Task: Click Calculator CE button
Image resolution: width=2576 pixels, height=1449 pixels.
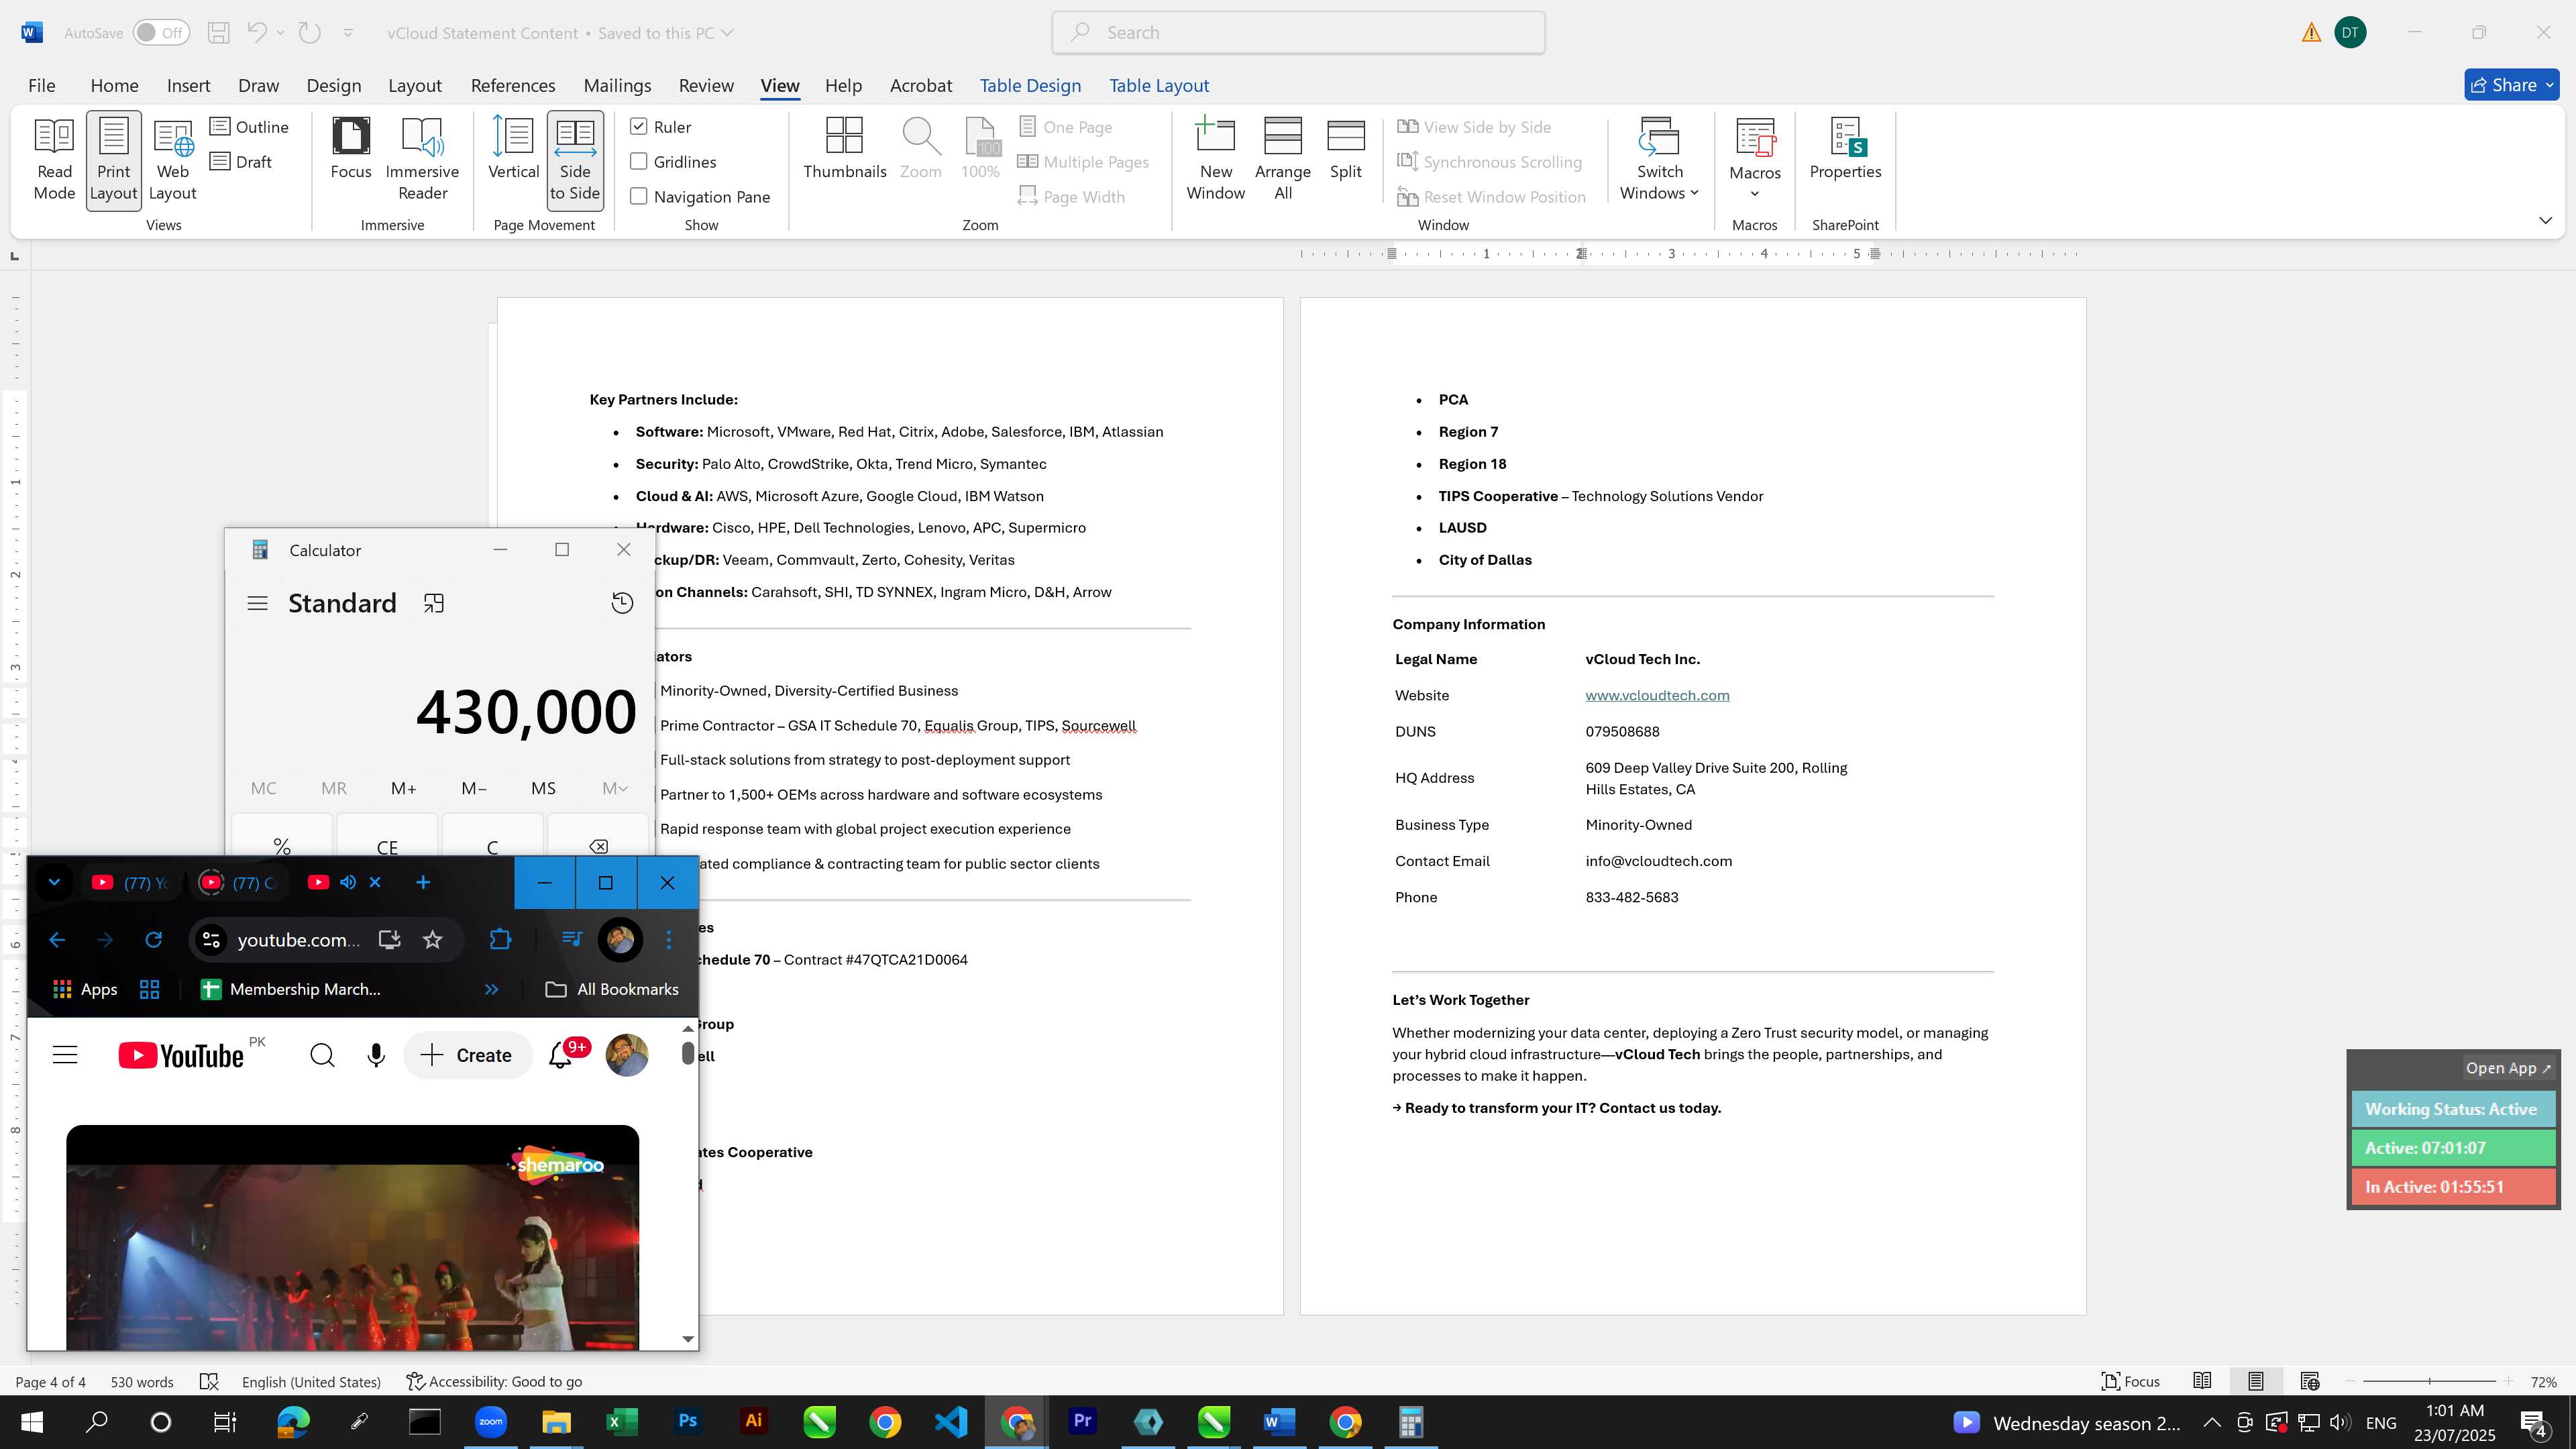Action: coord(387,846)
